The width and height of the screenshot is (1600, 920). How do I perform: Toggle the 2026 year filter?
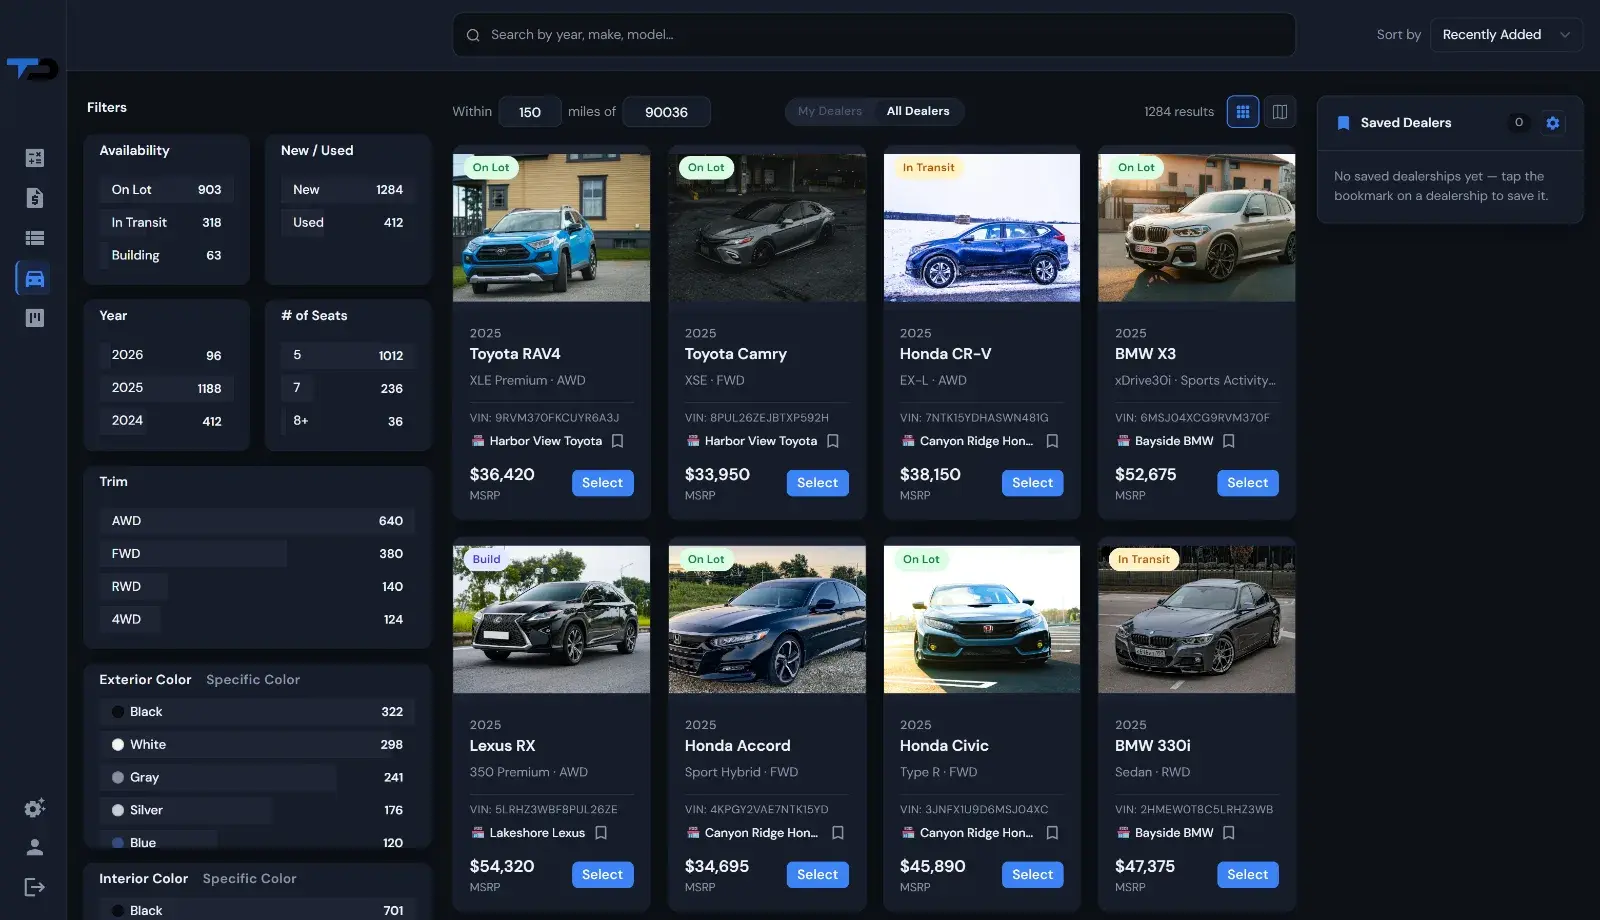[x=166, y=355]
